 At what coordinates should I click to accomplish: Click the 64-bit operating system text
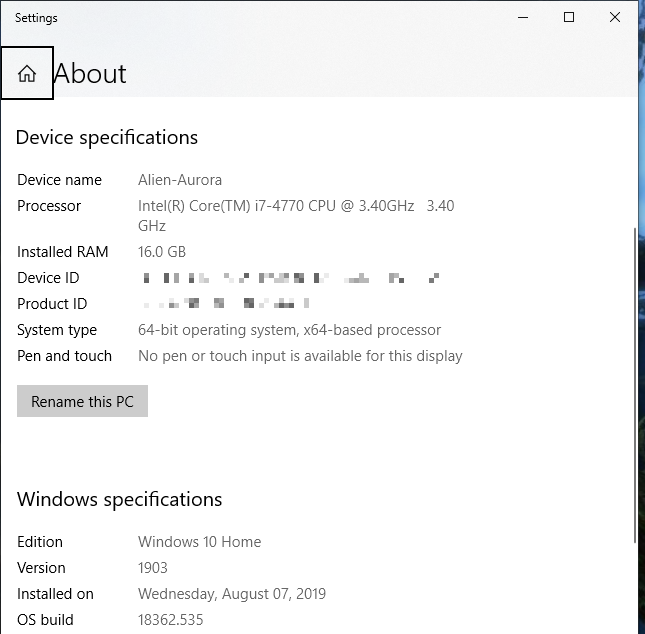click(289, 330)
